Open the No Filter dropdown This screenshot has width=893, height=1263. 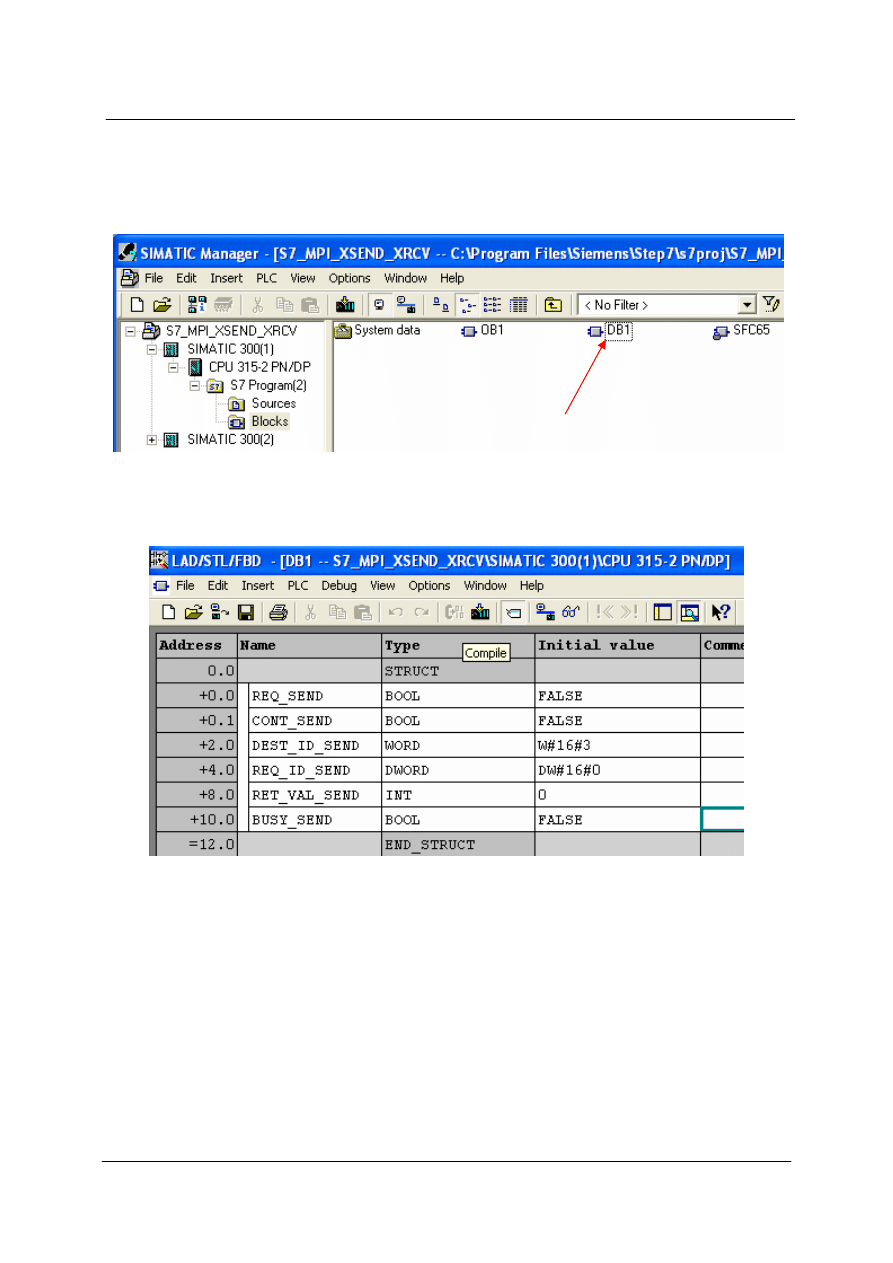(746, 305)
